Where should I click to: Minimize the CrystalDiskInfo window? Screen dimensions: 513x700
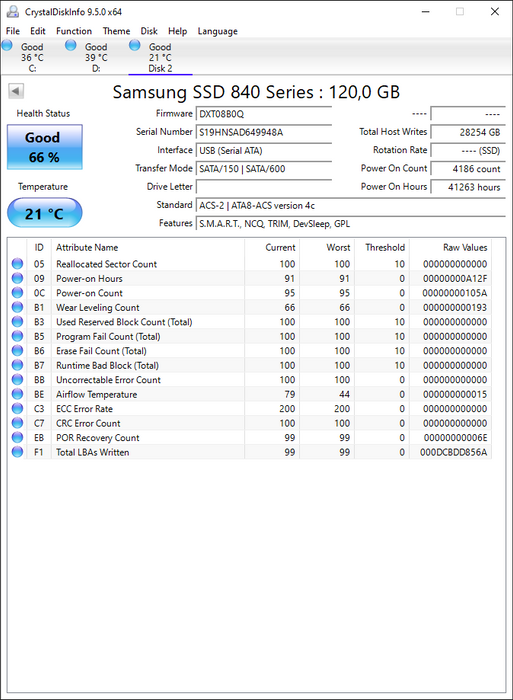coord(425,12)
